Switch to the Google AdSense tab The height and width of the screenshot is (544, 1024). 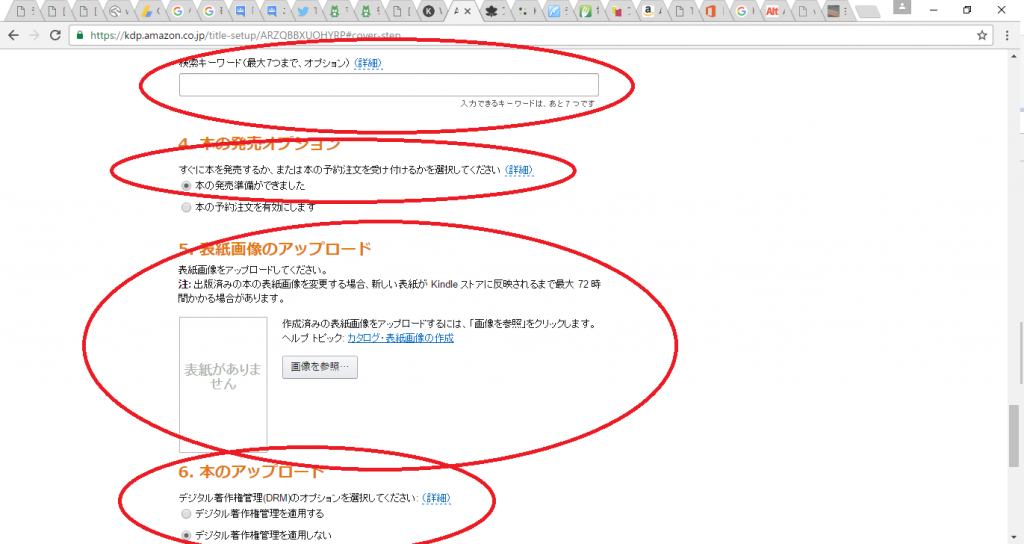(x=147, y=11)
